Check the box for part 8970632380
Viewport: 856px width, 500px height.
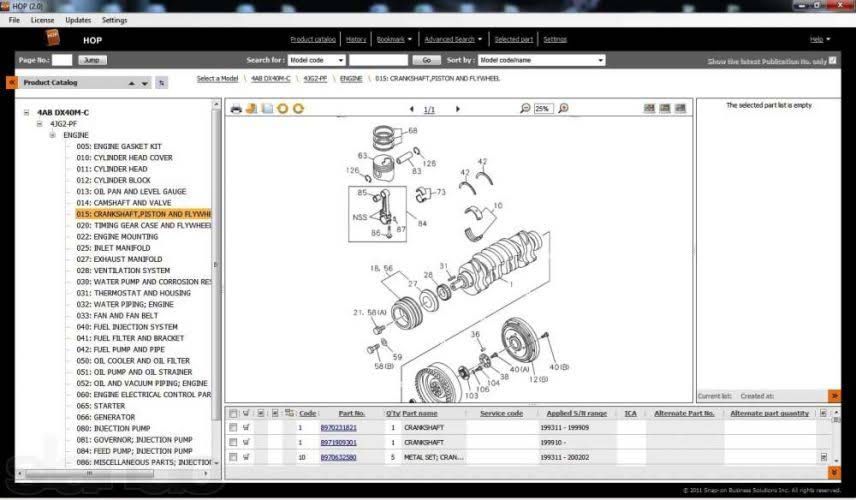click(233, 457)
